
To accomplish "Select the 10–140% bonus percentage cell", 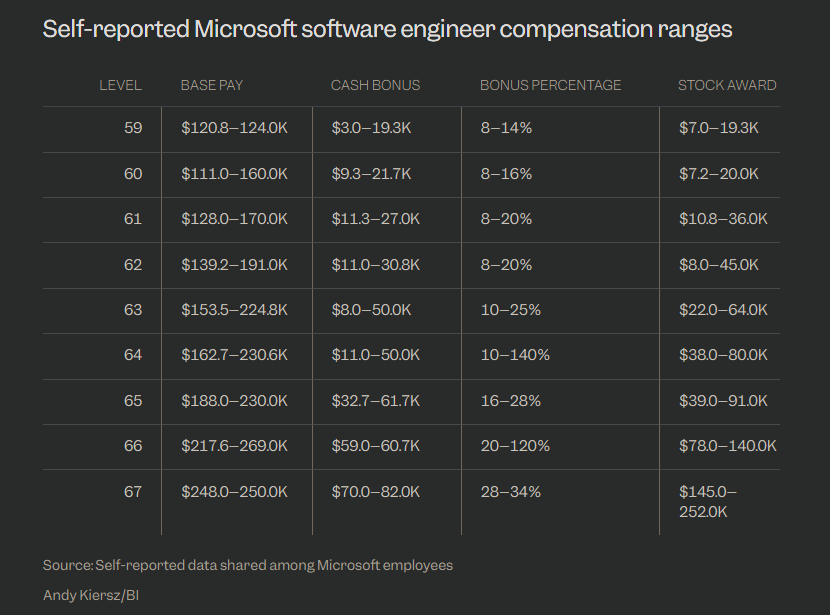I will click(514, 355).
